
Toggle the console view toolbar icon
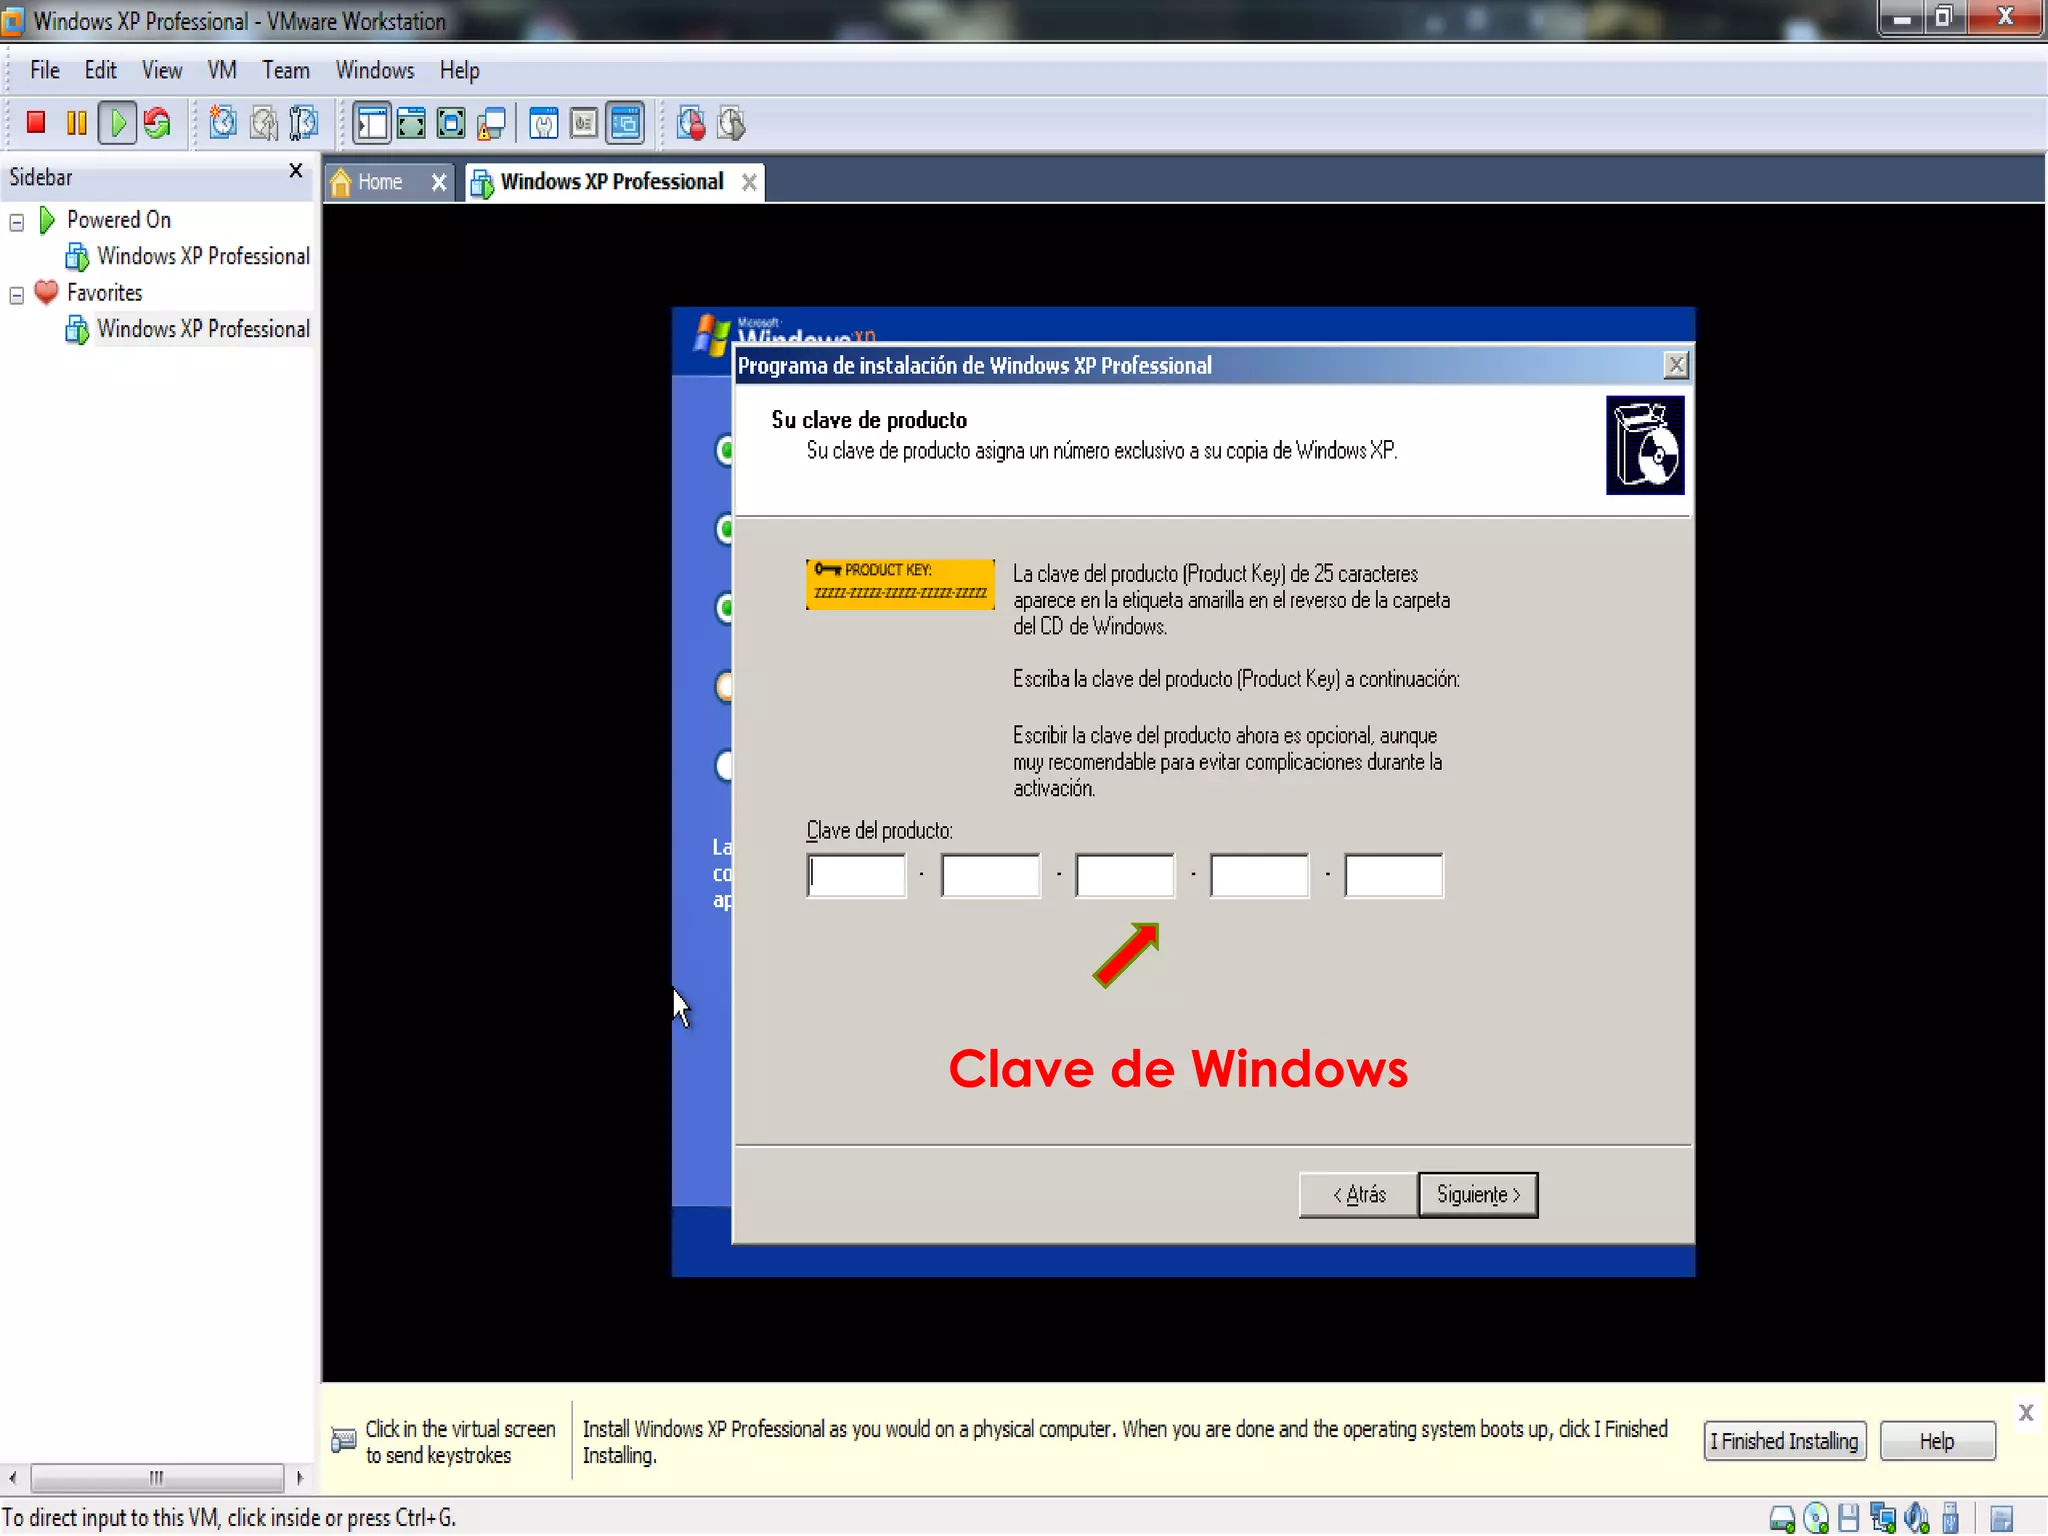point(626,123)
